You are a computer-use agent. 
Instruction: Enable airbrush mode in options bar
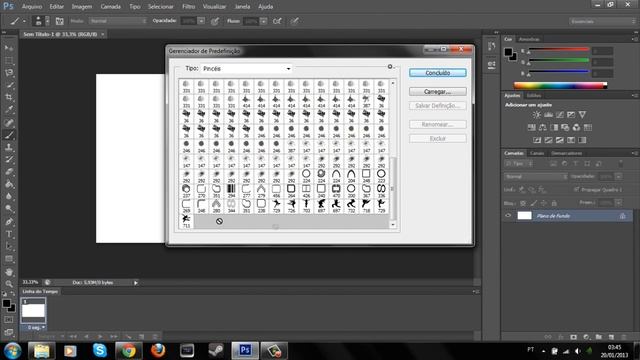[277, 21]
